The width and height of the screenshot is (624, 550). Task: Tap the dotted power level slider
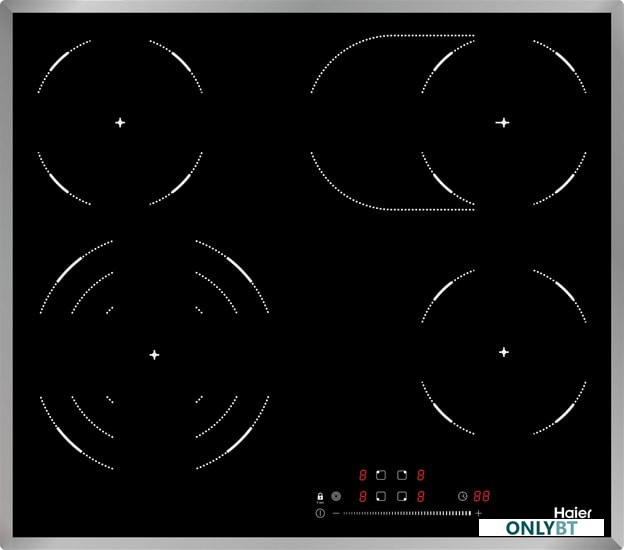coord(405,513)
